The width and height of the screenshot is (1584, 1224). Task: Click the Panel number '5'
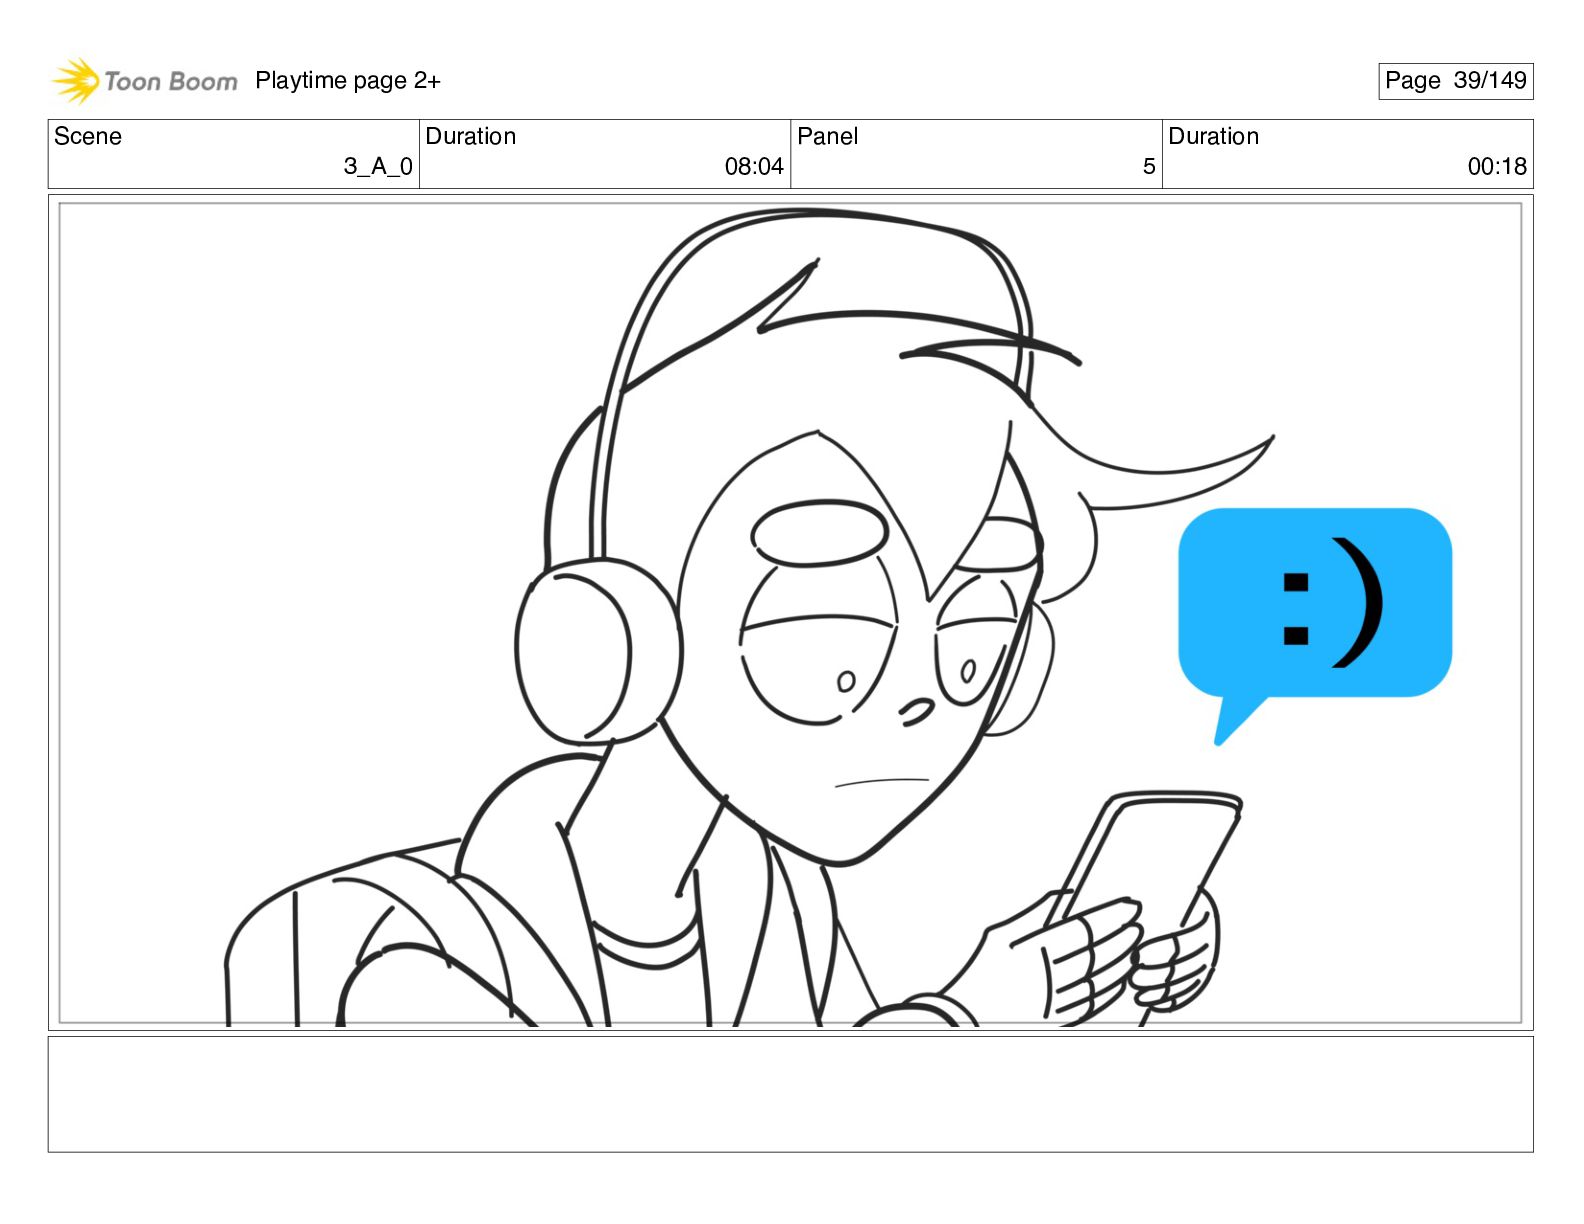(x=1149, y=166)
